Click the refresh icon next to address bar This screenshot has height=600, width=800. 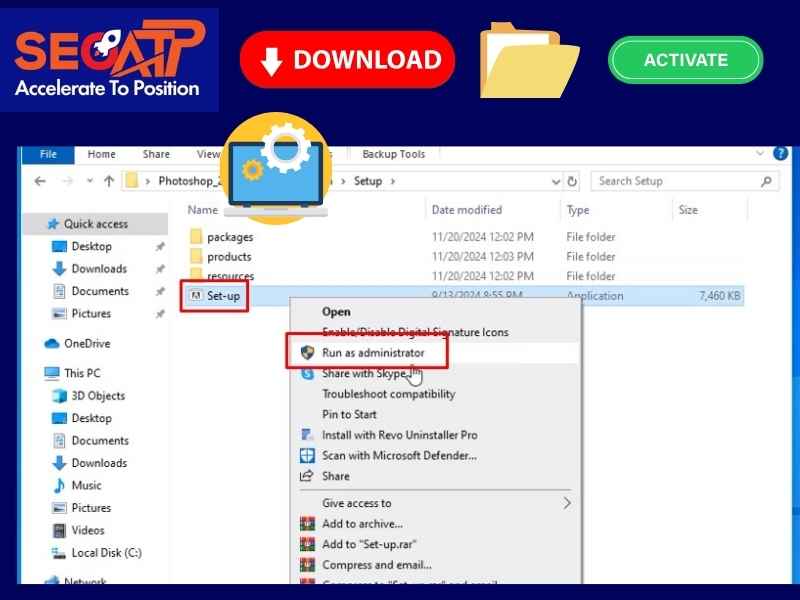[x=573, y=181]
